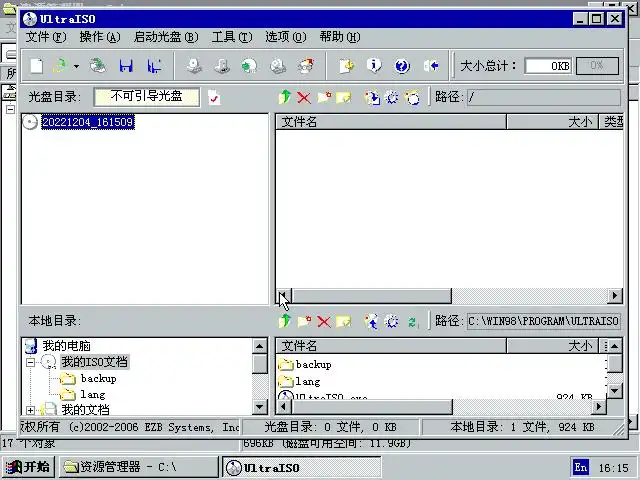Open the 操作(A) menu
Viewport: 640px width, 480px height.
(100, 37)
